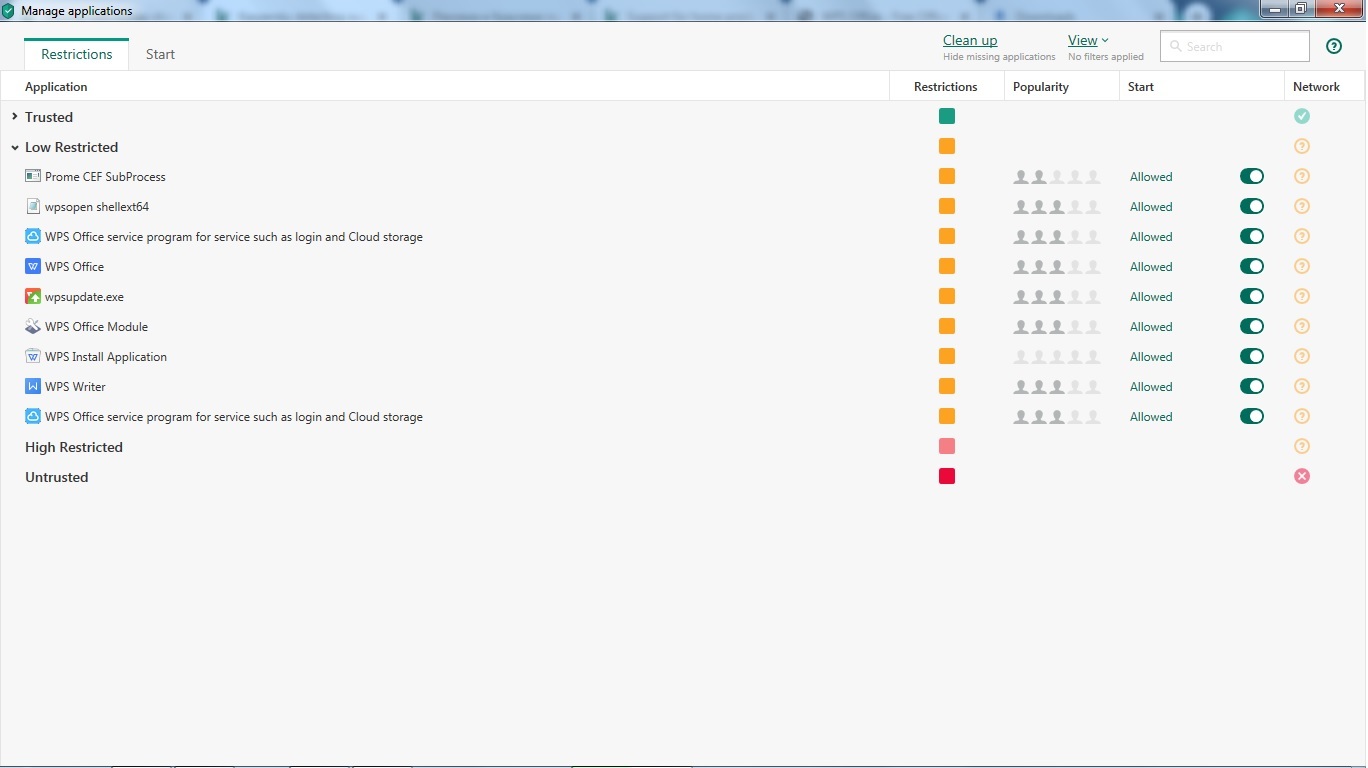Click the Allowed status for WPS Writer
Viewport: 1368px width, 768px height.
1151,387
